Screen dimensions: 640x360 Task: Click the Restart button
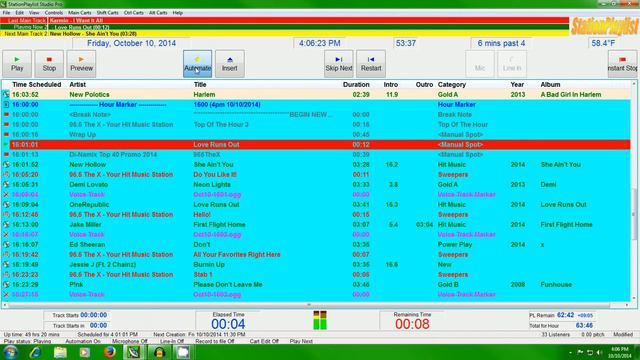coord(371,64)
